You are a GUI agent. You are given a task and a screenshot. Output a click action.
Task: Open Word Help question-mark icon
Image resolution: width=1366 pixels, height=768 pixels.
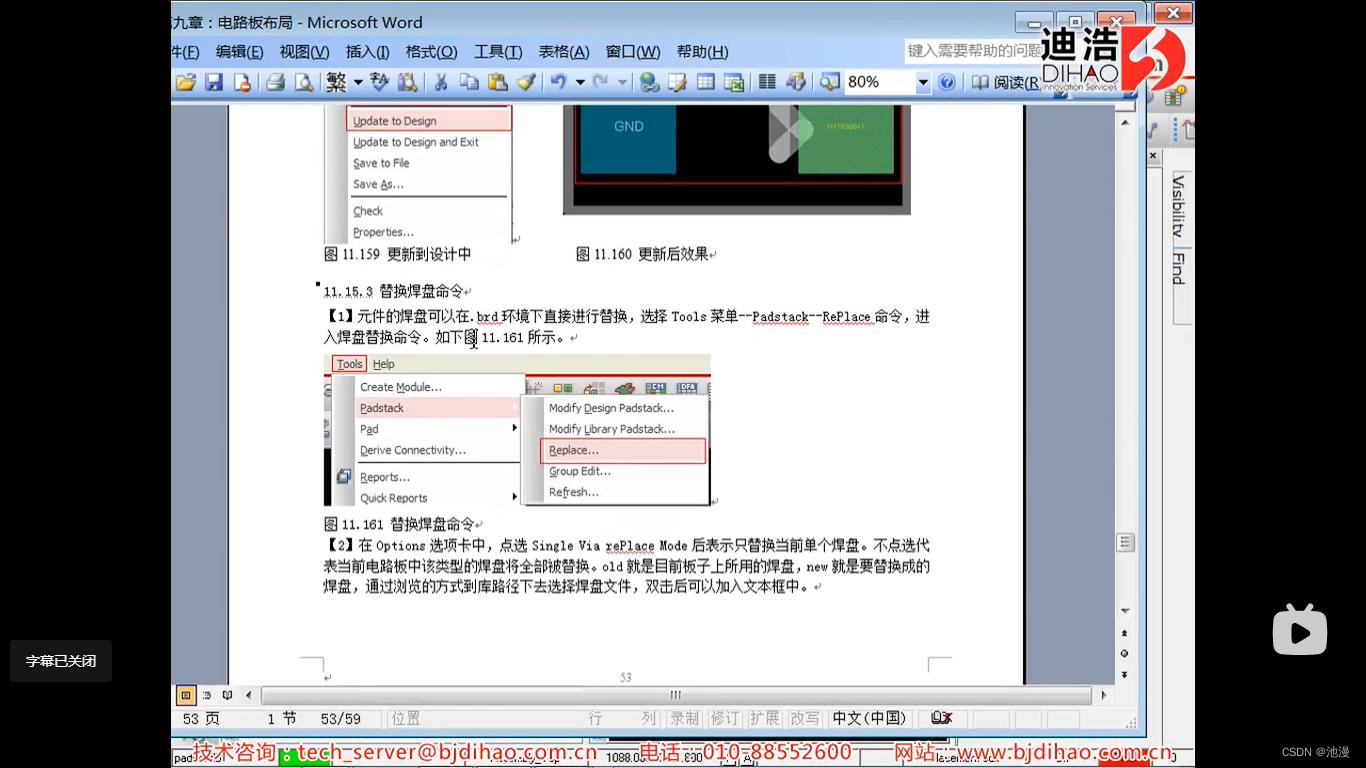[947, 82]
